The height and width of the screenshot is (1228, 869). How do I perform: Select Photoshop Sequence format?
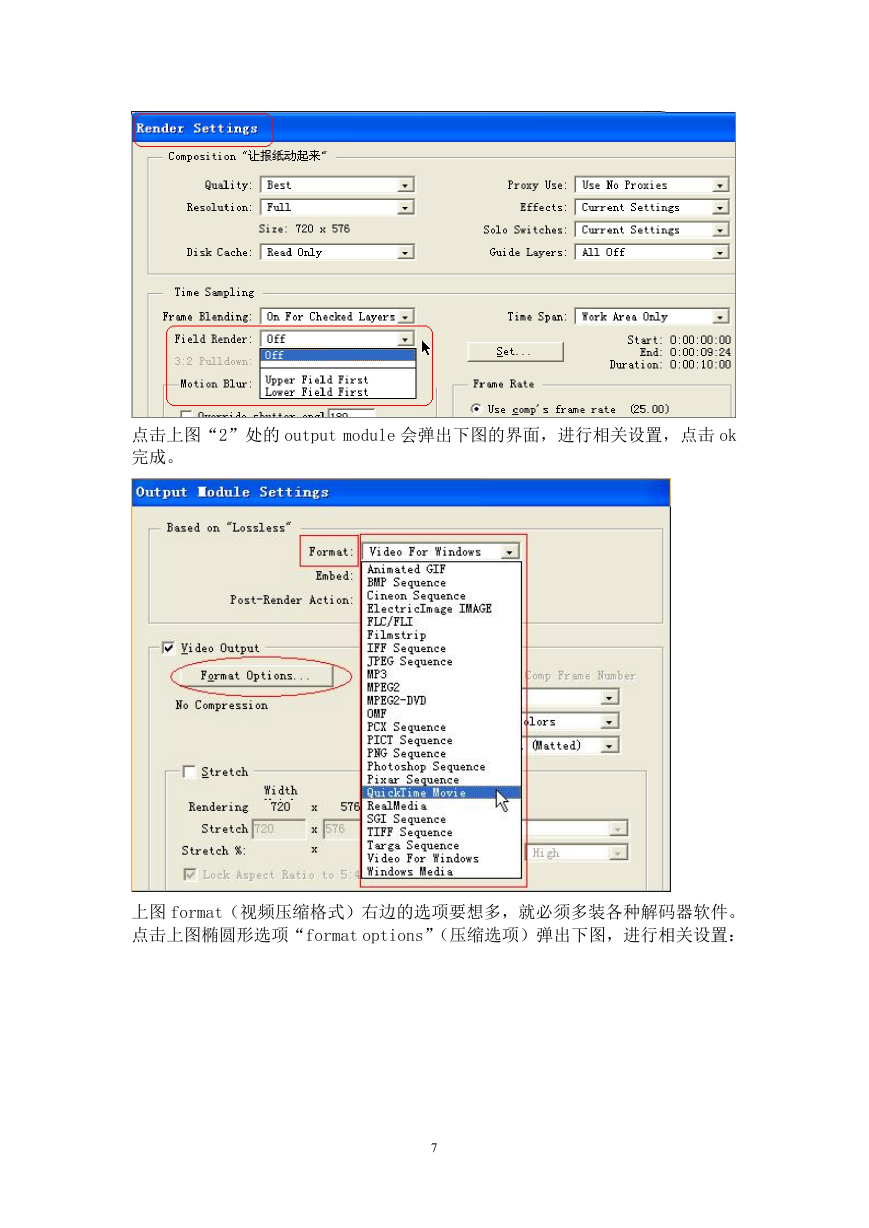pos(441,766)
